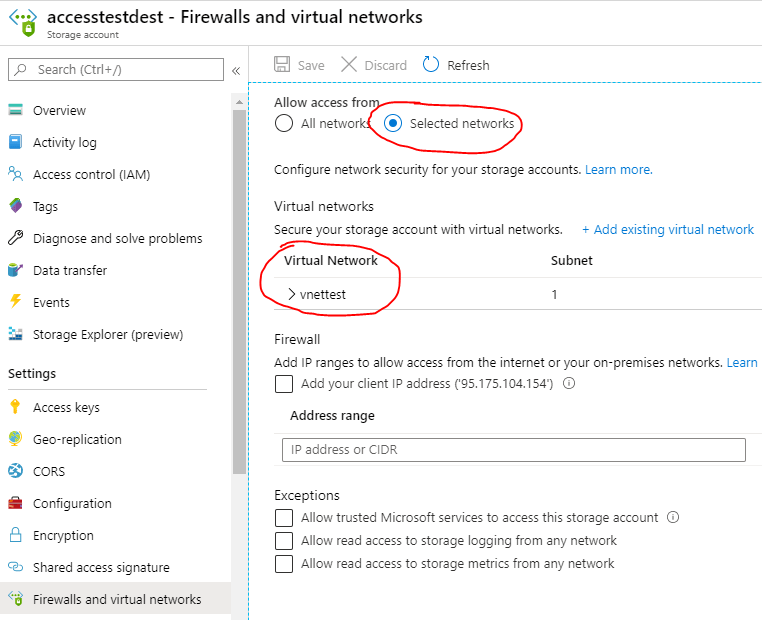Click the Events lightning bolt icon
The width and height of the screenshot is (762, 620).
[x=15, y=302]
